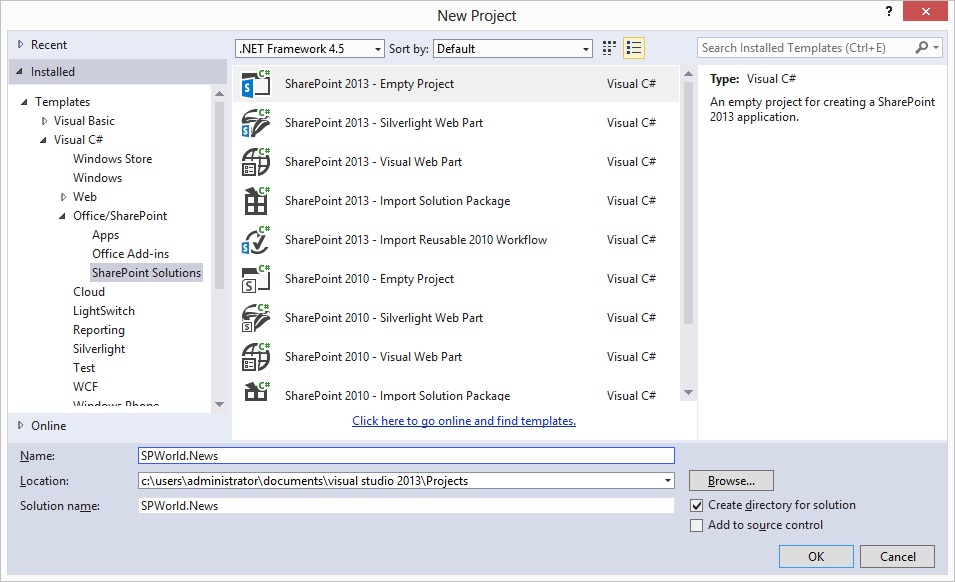Select "SharePoint 2013 - Import Reusable 2010 Workflow" text
Screen dimensions: 955x582
(416, 240)
